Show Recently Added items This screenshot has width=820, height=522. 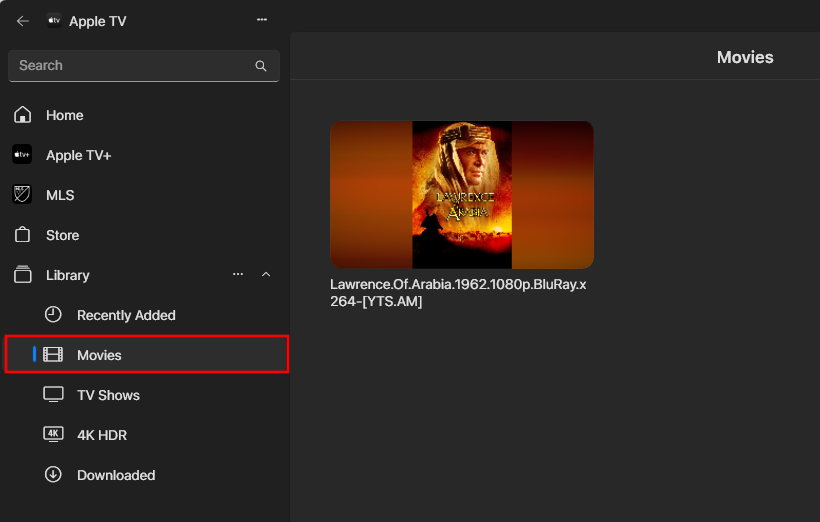click(x=125, y=315)
